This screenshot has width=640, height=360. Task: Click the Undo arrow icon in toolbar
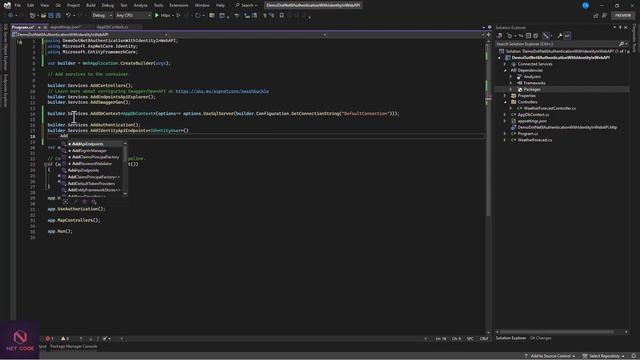tap(69, 16)
